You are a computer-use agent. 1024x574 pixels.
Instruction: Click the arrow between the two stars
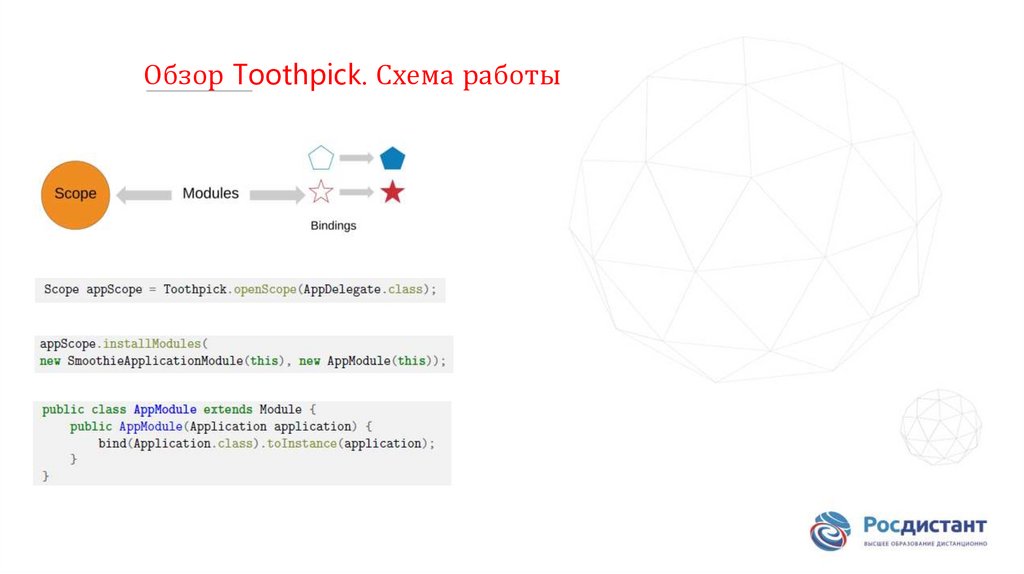357,192
